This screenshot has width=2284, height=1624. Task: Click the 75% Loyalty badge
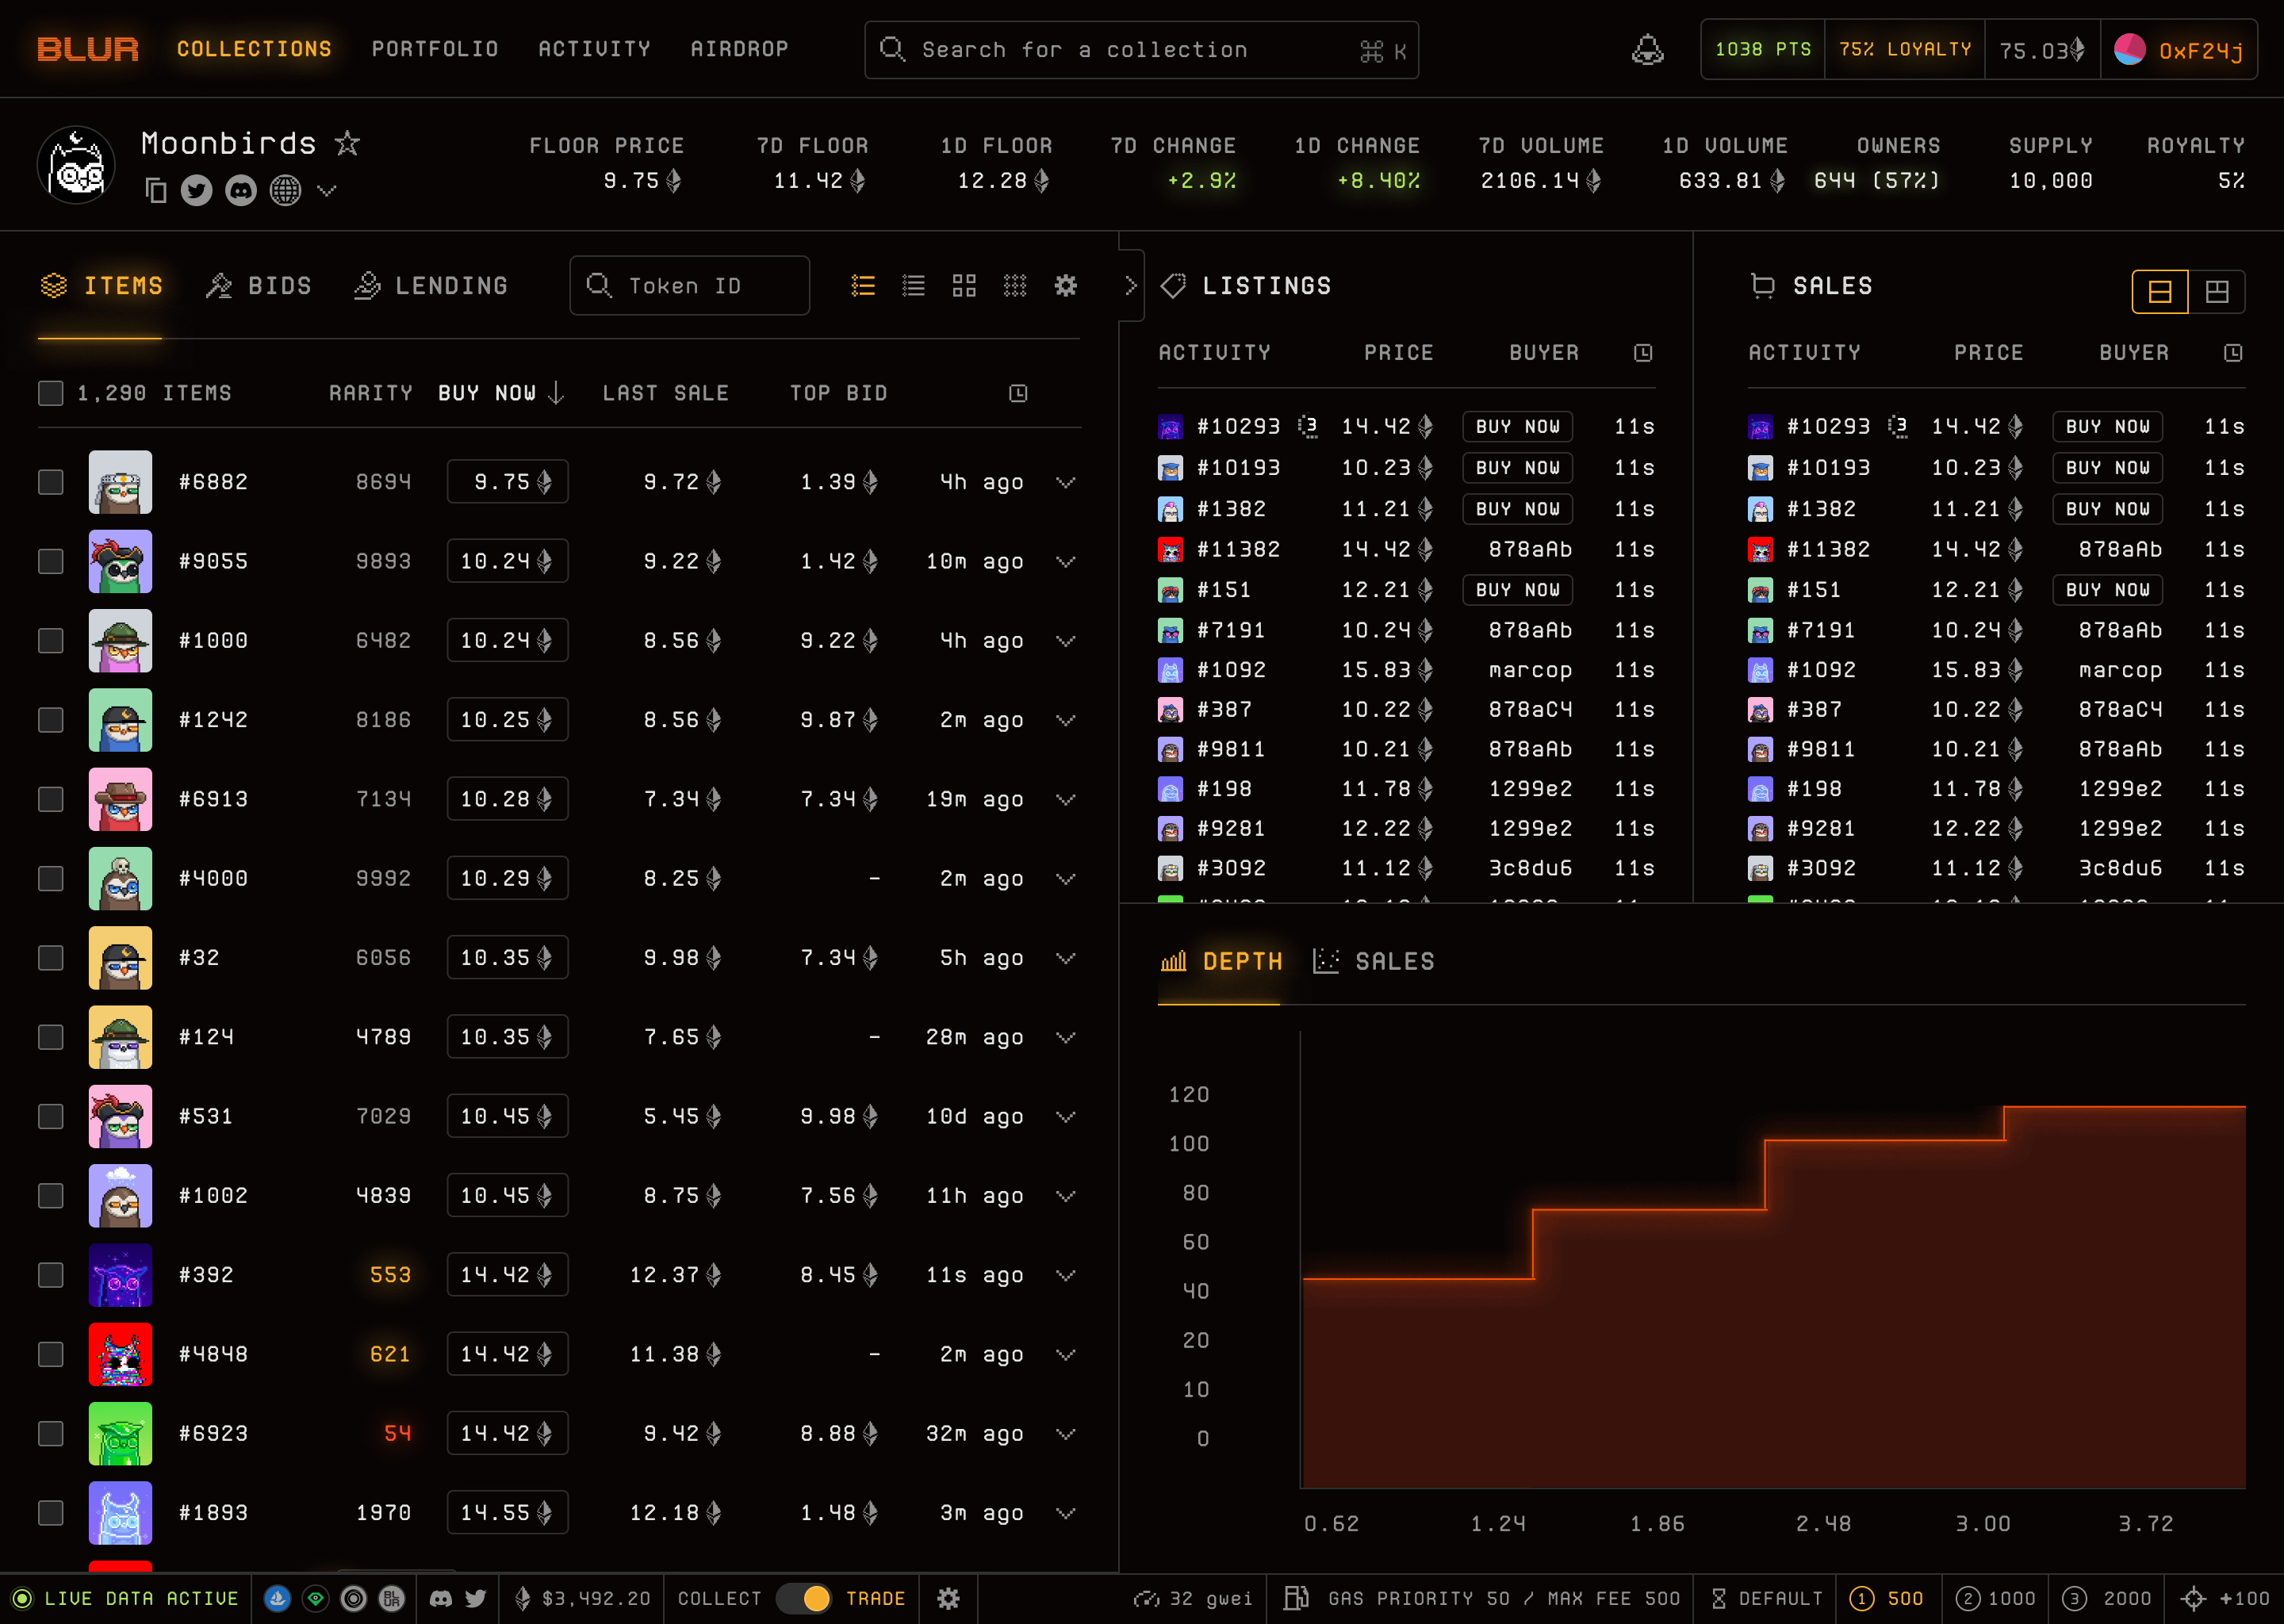tap(1904, 49)
